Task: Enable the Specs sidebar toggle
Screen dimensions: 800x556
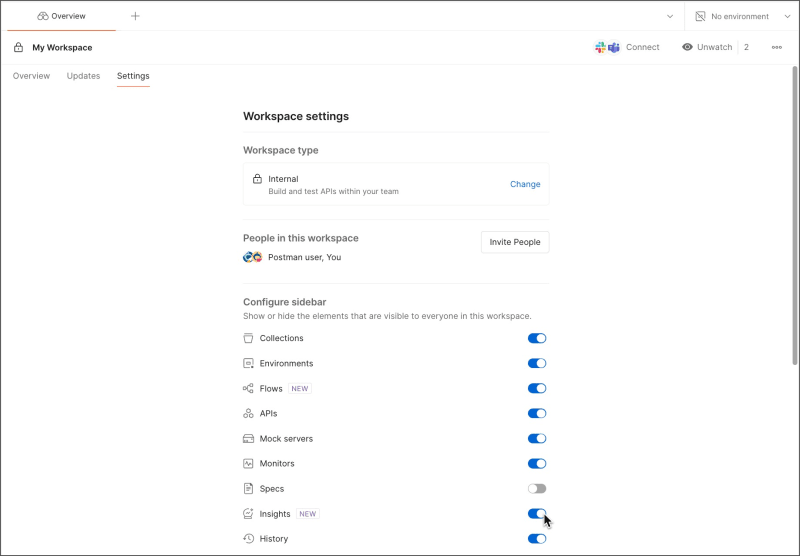Action: click(x=537, y=488)
